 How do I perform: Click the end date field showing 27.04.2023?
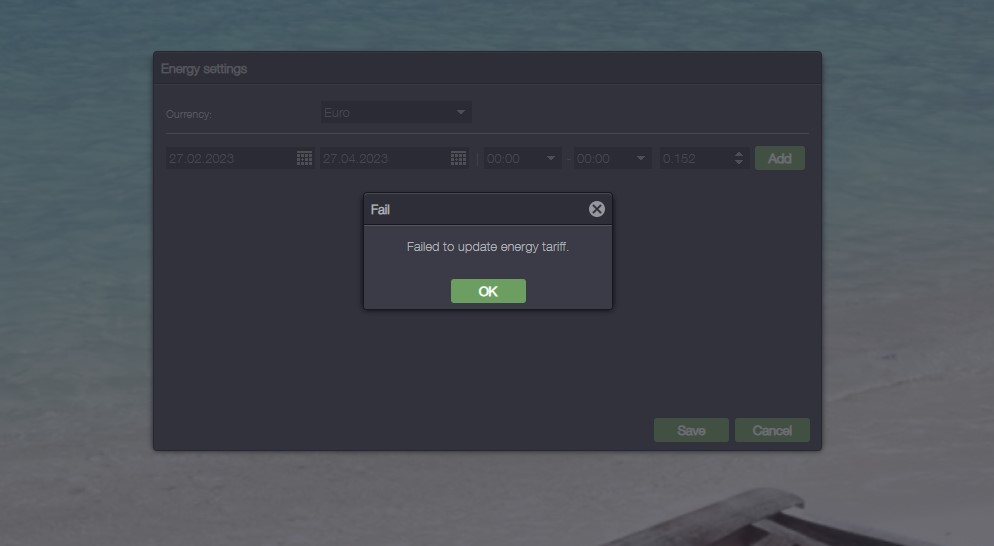384,158
